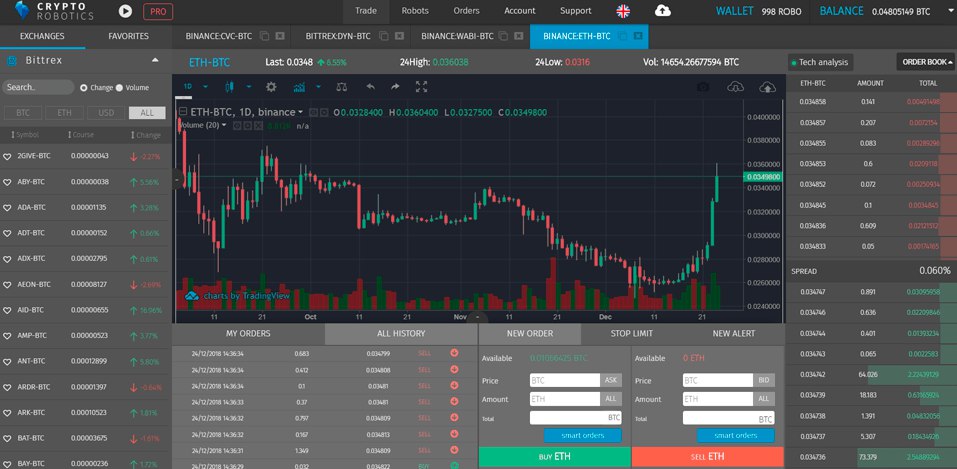Click the red icon on 0.034808 SELL row
Screen dimensions: 957x469
click(454, 369)
